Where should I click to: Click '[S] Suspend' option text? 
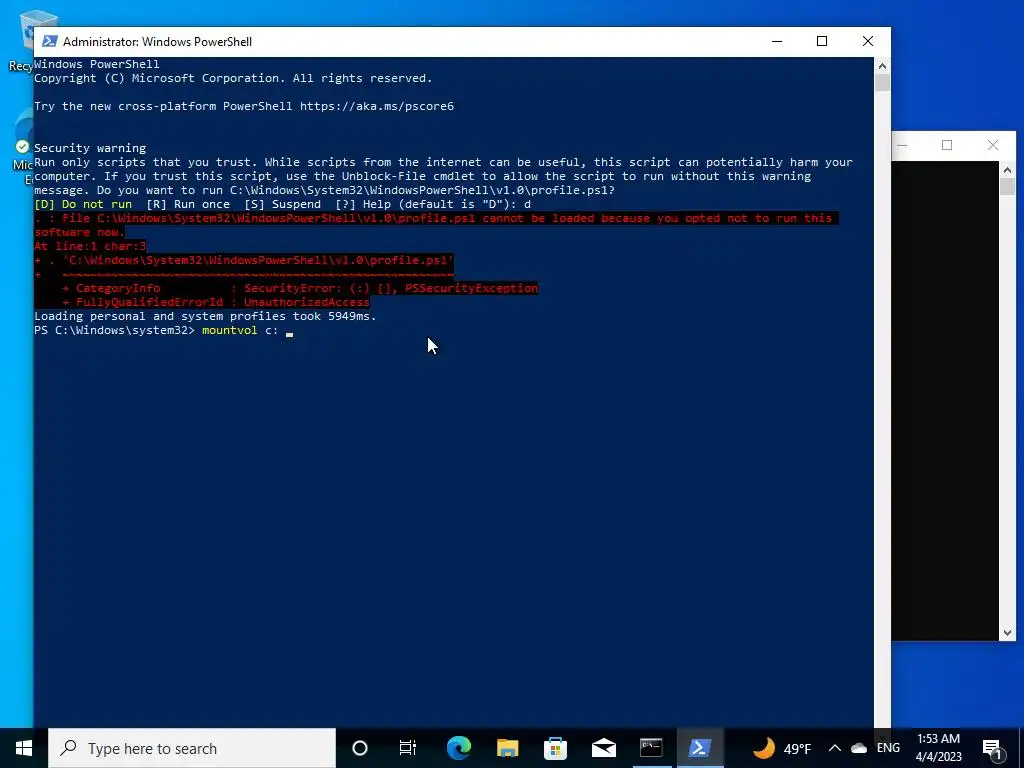tap(283, 204)
